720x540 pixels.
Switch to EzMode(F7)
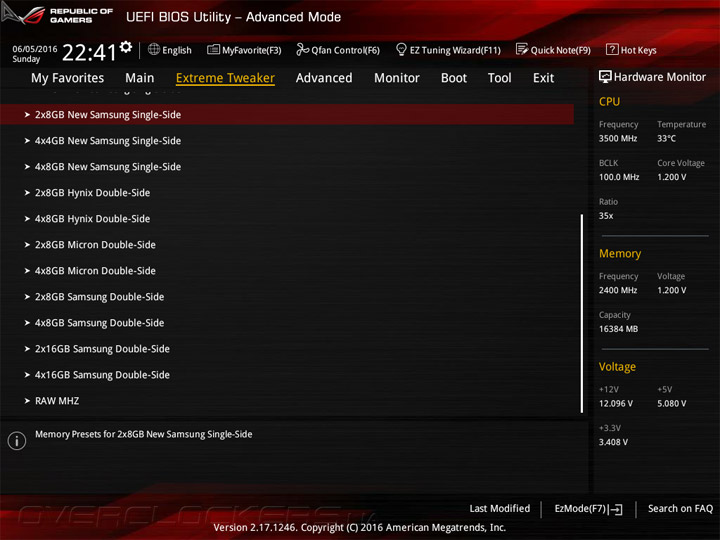click(588, 509)
